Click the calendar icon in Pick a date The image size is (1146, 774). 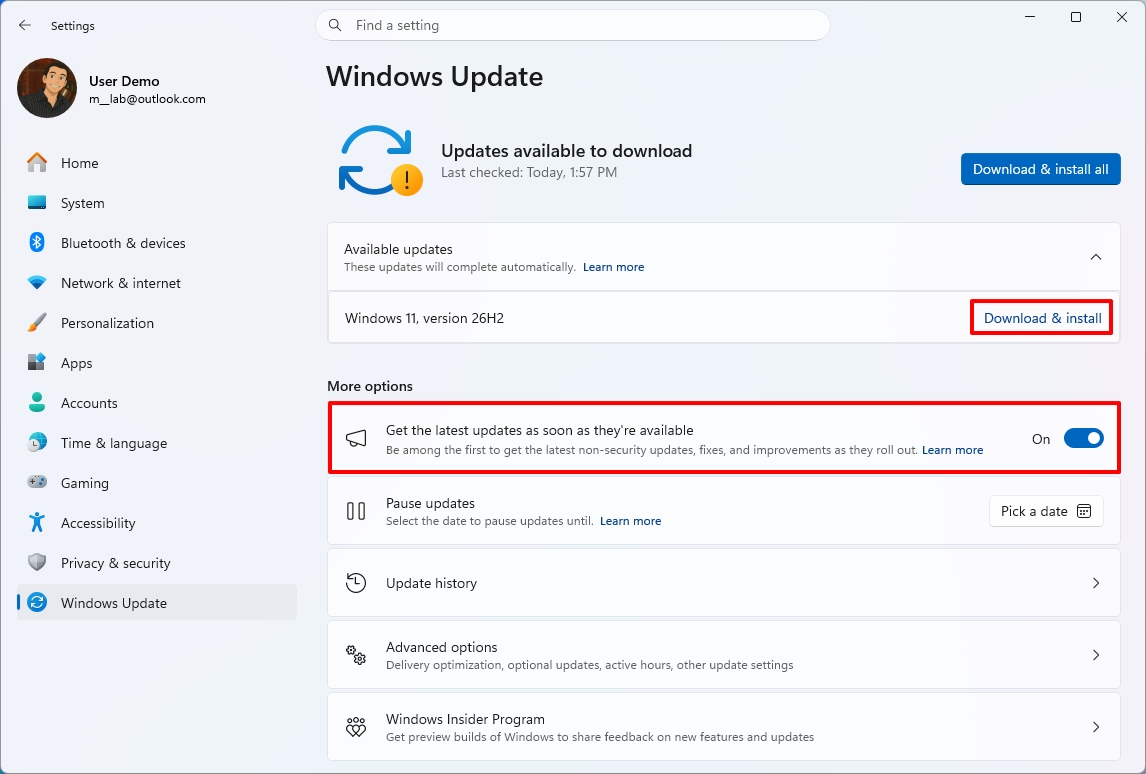(1084, 511)
